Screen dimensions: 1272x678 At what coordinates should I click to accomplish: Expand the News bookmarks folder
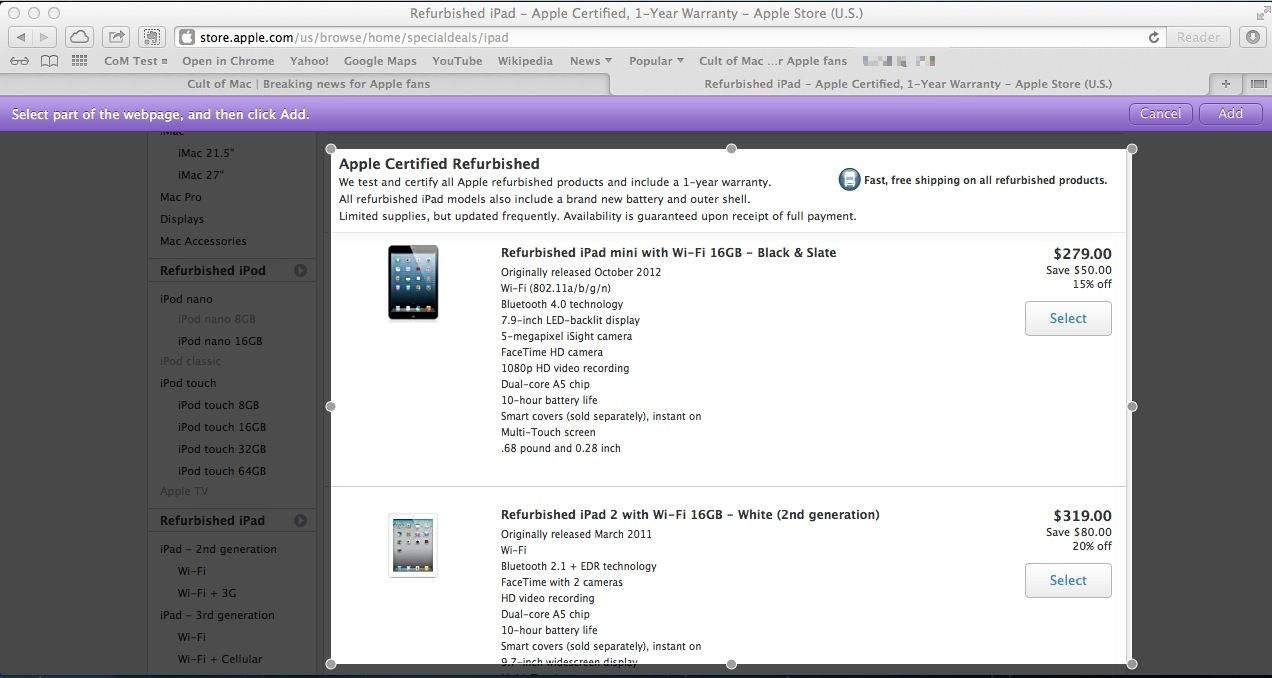(590, 61)
